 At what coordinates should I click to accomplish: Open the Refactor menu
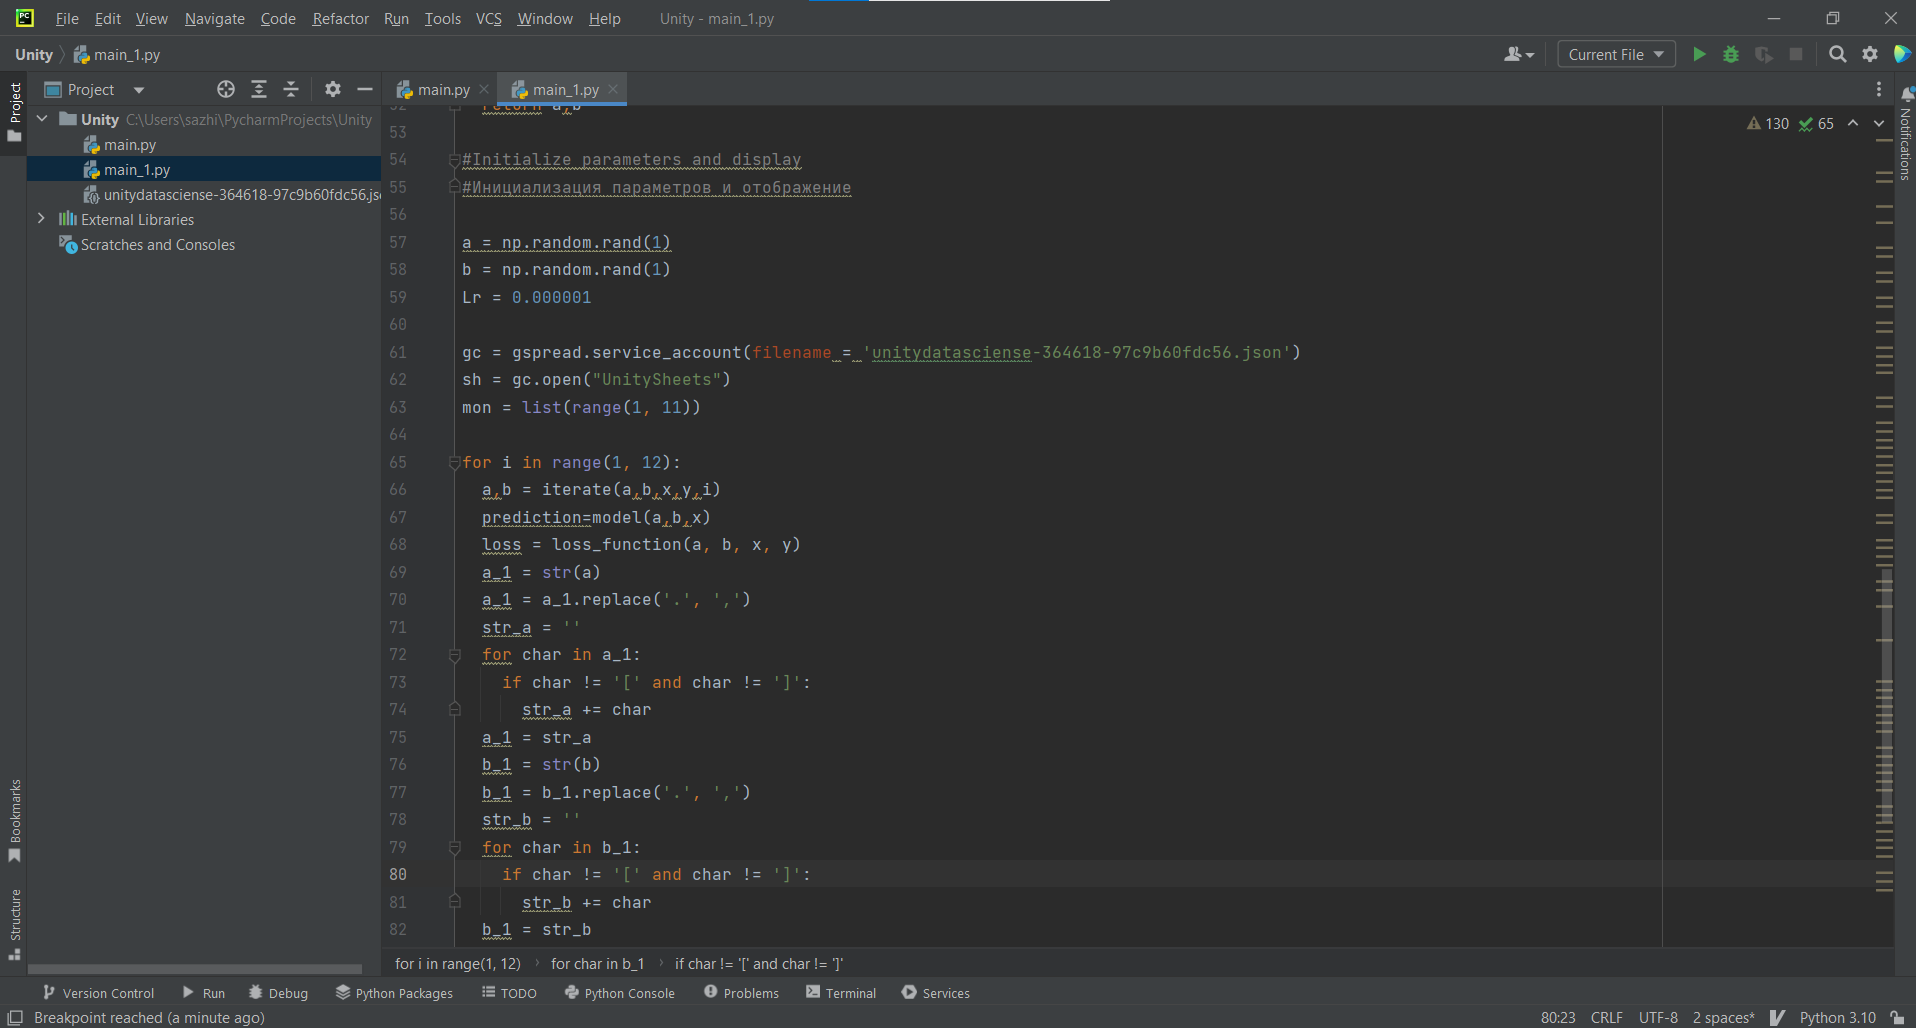click(340, 19)
